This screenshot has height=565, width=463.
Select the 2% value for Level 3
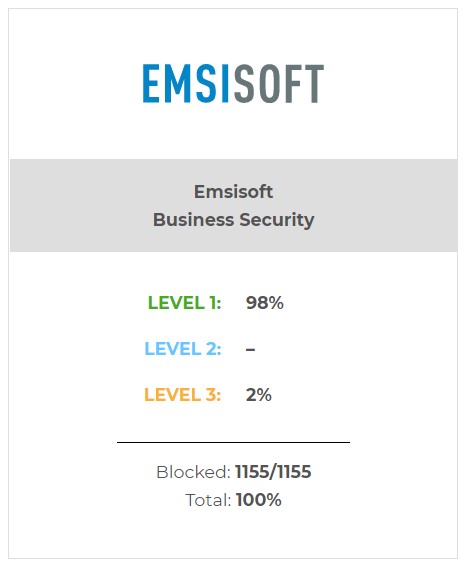pos(259,395)
